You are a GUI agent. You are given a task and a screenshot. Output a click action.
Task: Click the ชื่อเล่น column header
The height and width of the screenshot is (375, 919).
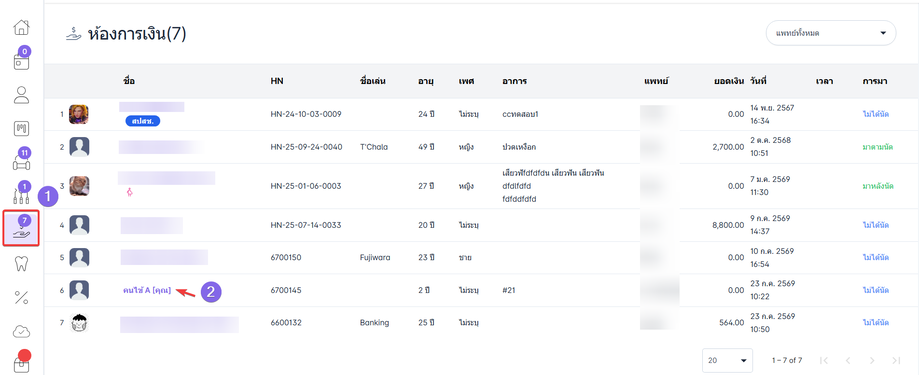[x=373, y=81]
